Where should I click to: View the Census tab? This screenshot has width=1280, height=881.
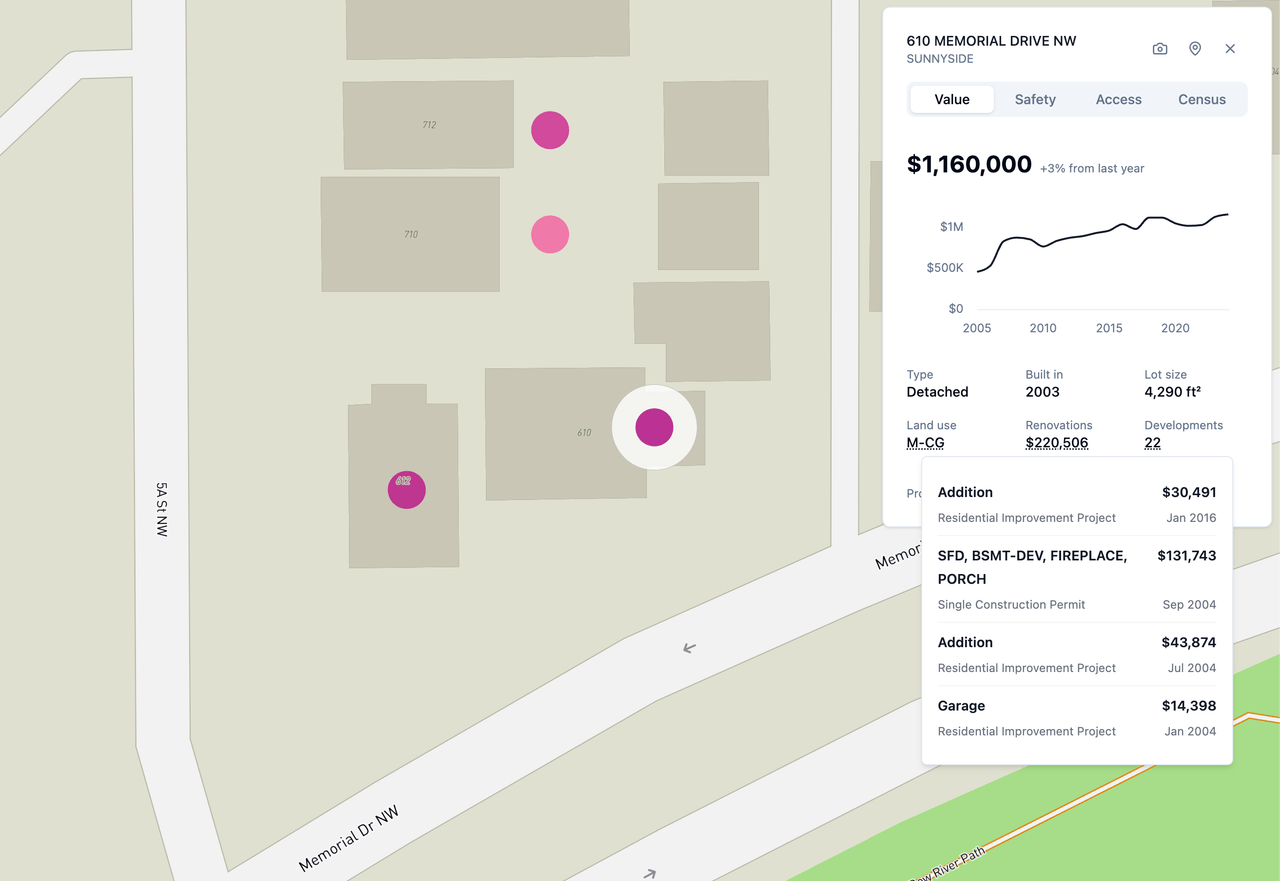pos(1202,99)
